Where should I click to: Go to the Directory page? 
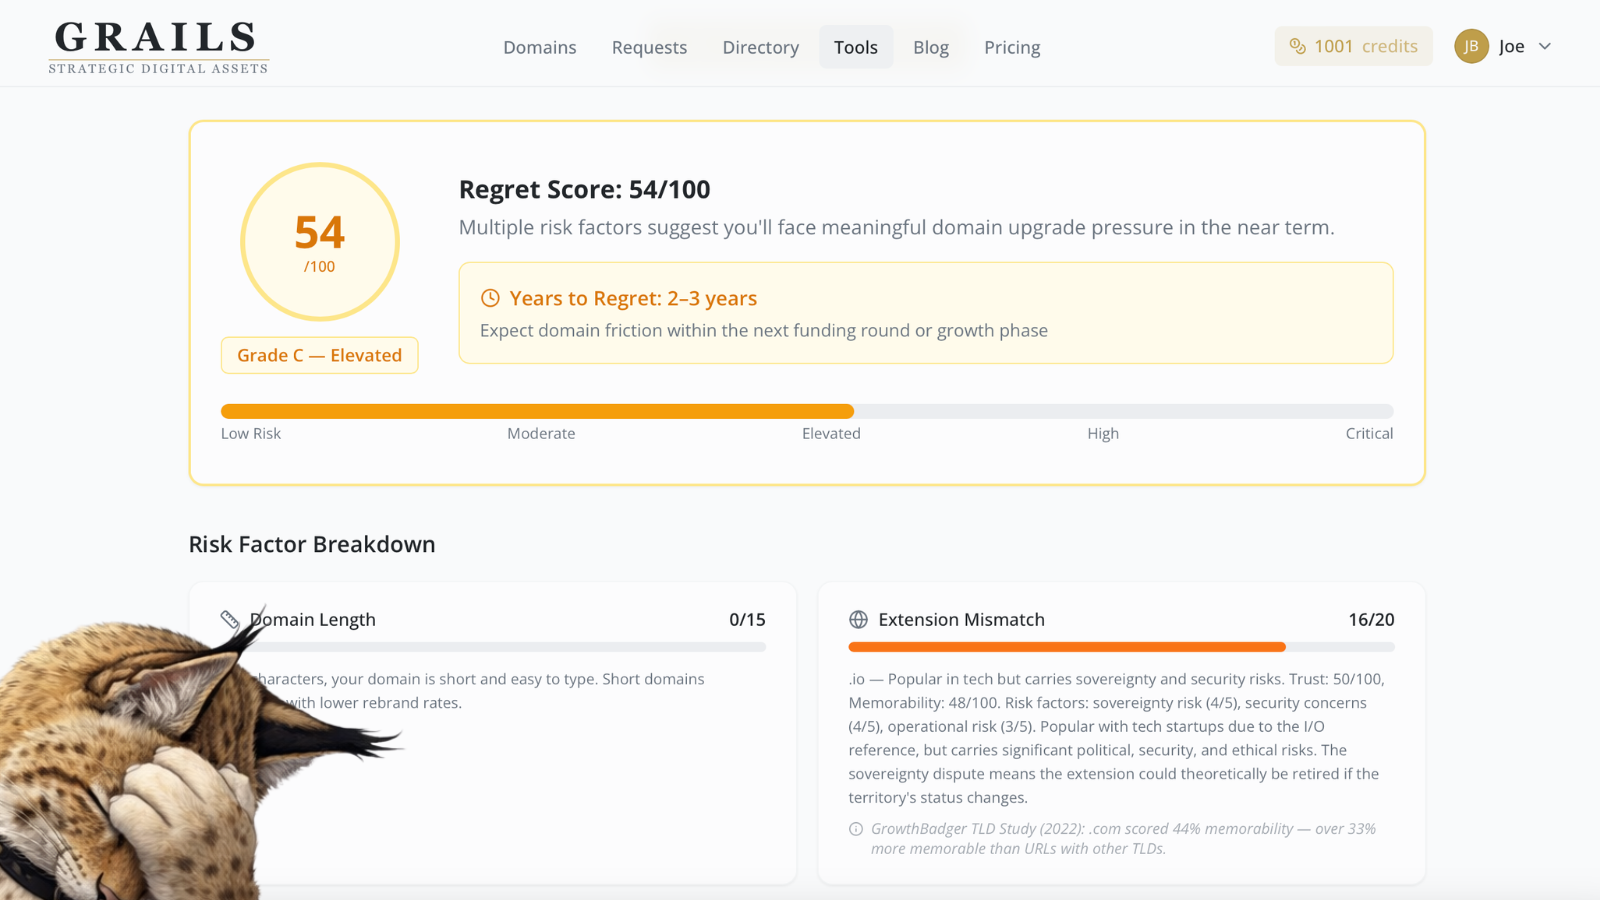[x=761, y=47]
